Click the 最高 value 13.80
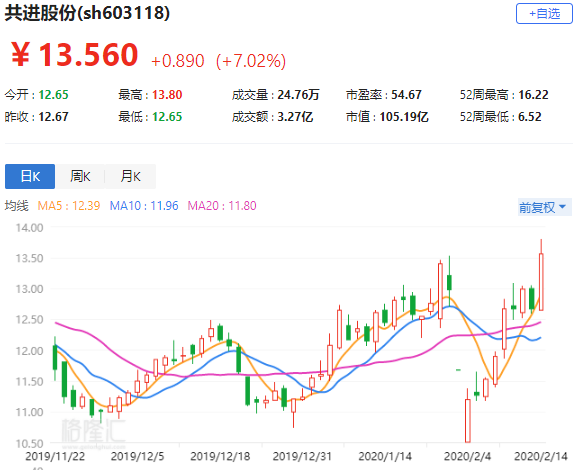578x470 pixels. point(167,95)
